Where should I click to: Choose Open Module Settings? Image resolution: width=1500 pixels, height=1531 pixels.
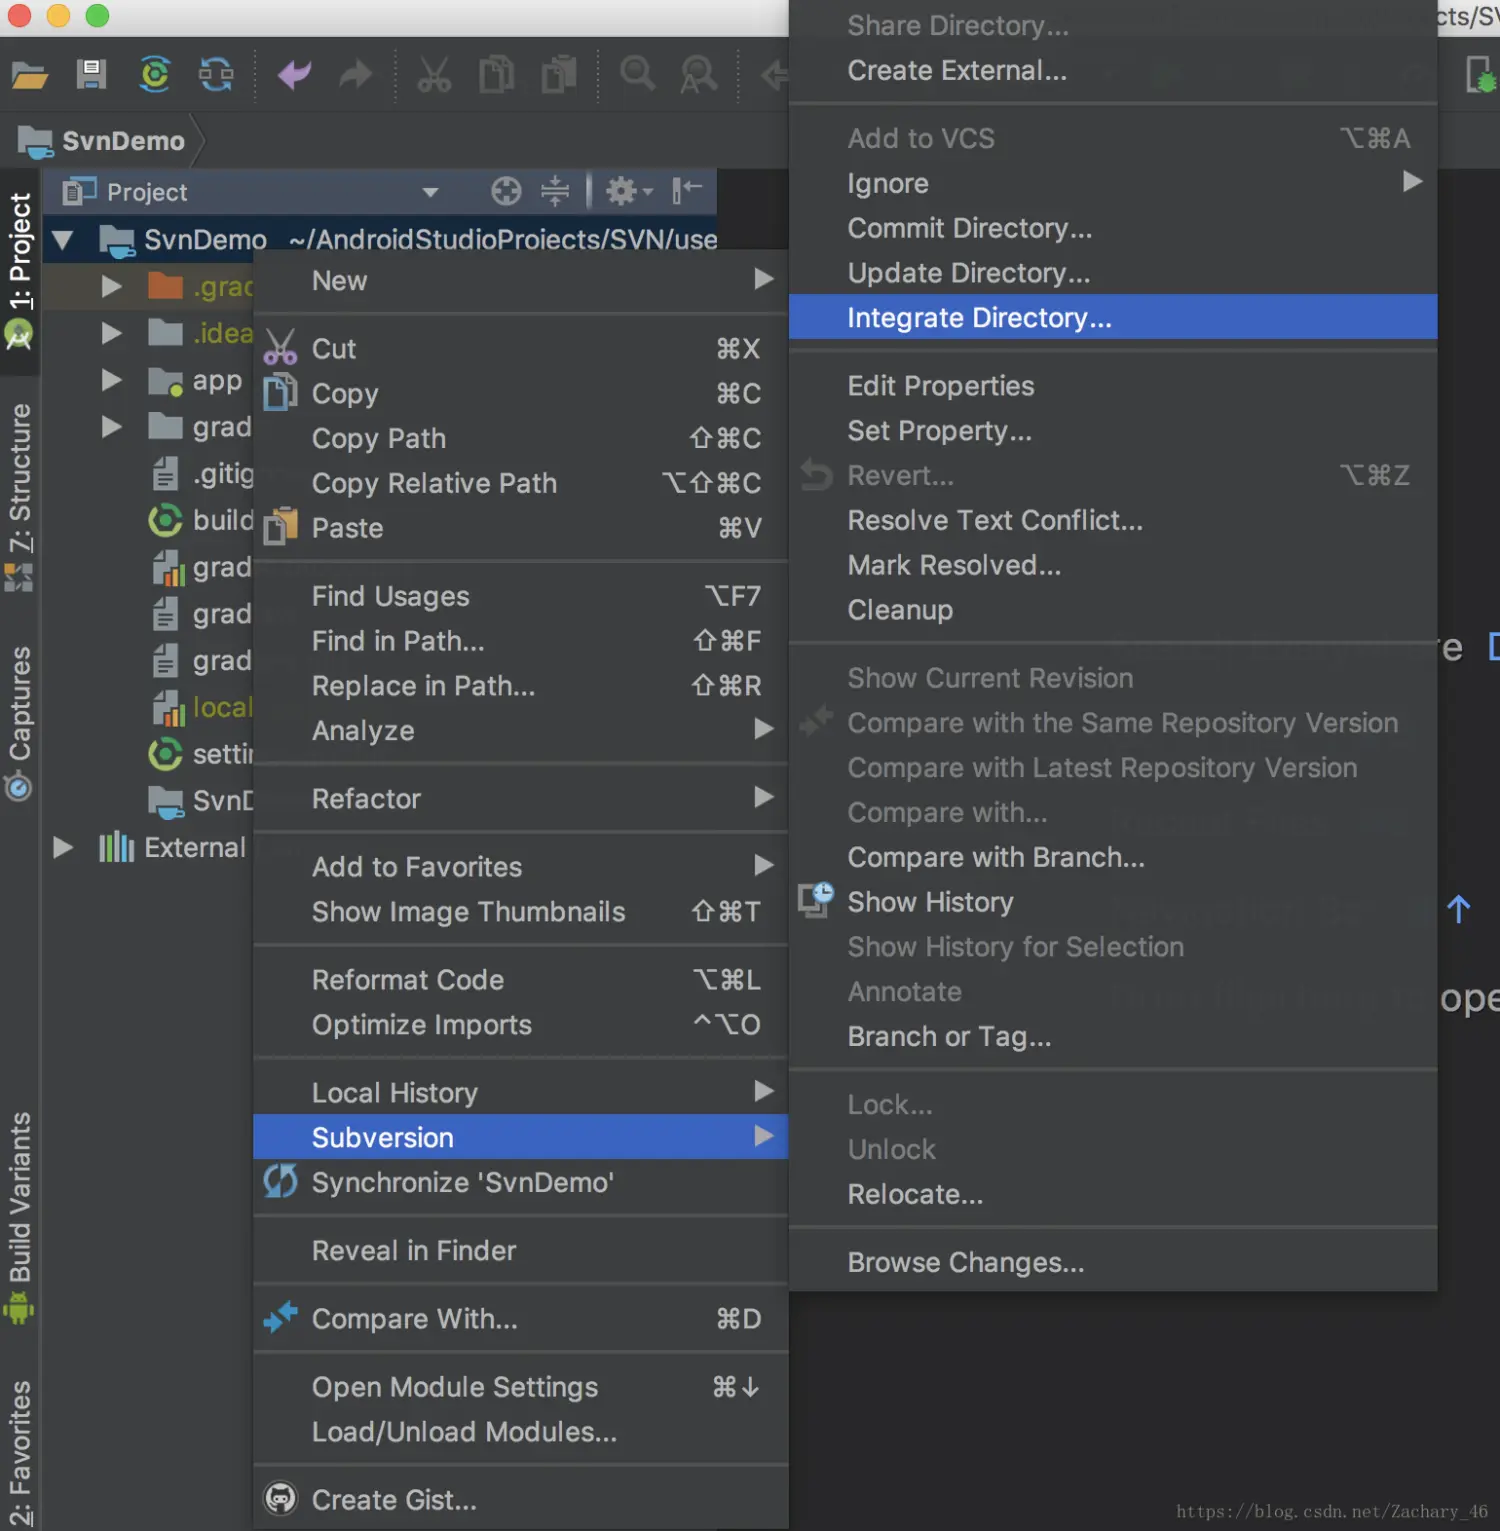pos(520,1387)
